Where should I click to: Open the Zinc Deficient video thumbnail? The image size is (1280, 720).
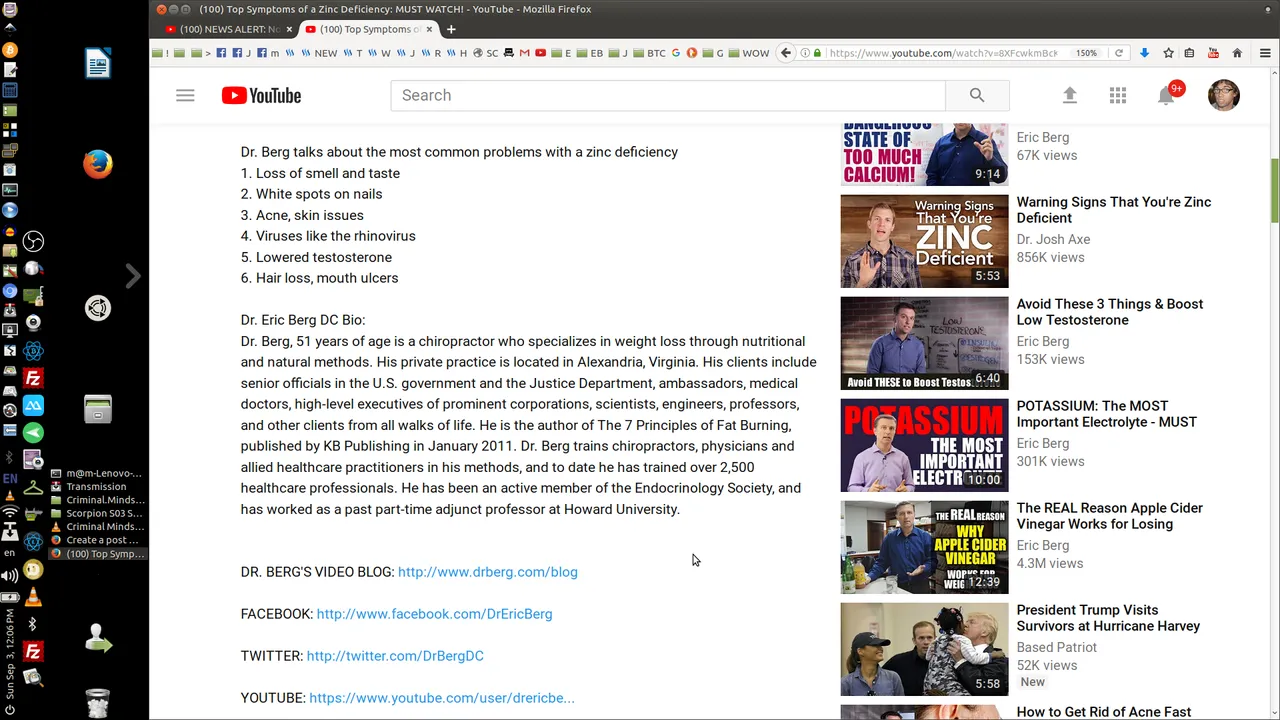tap(924, 241)
